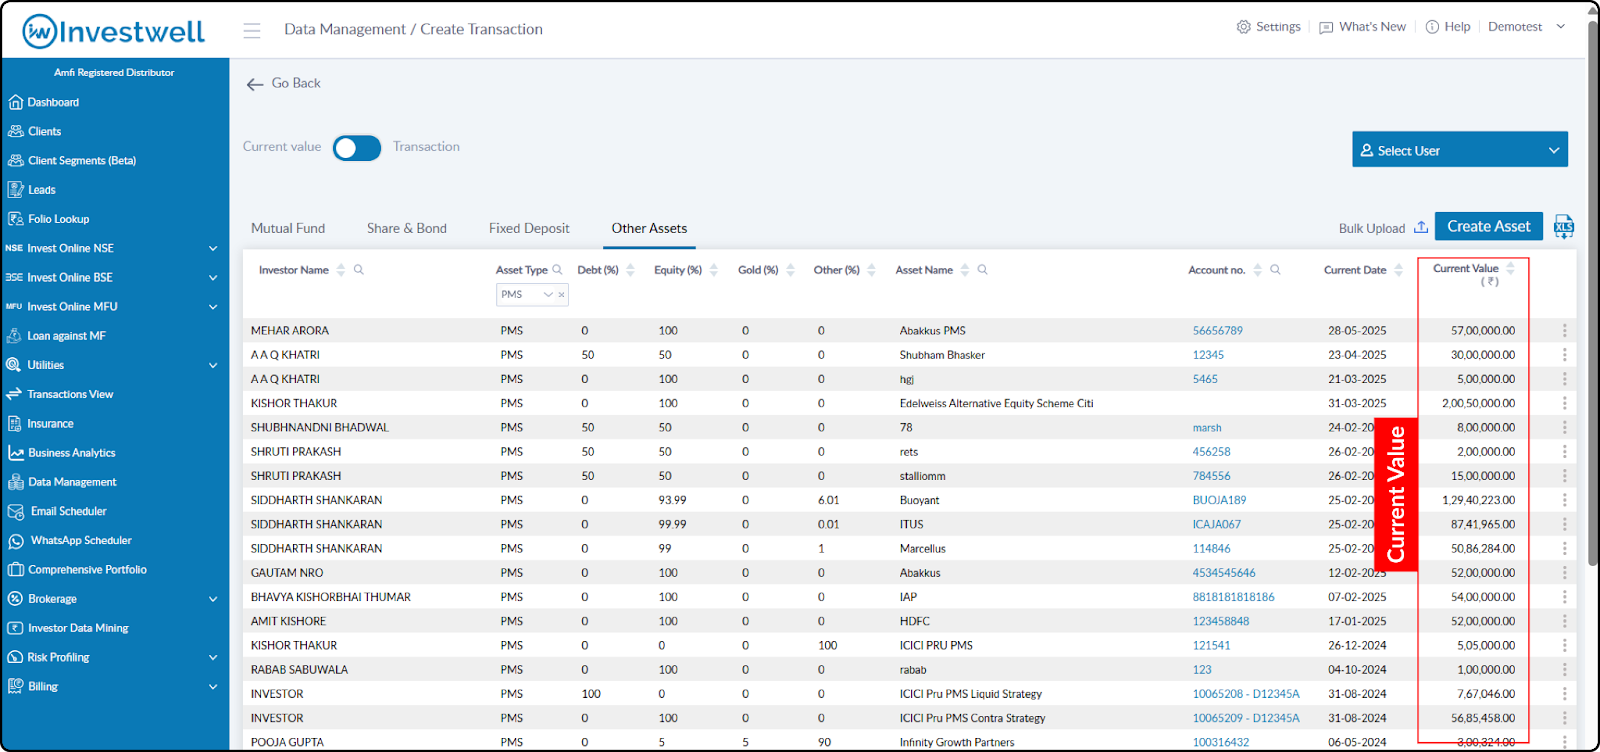Switch to the Fixed Deposit tab
Screen dimensions: 1600x752
coord(529,229)
